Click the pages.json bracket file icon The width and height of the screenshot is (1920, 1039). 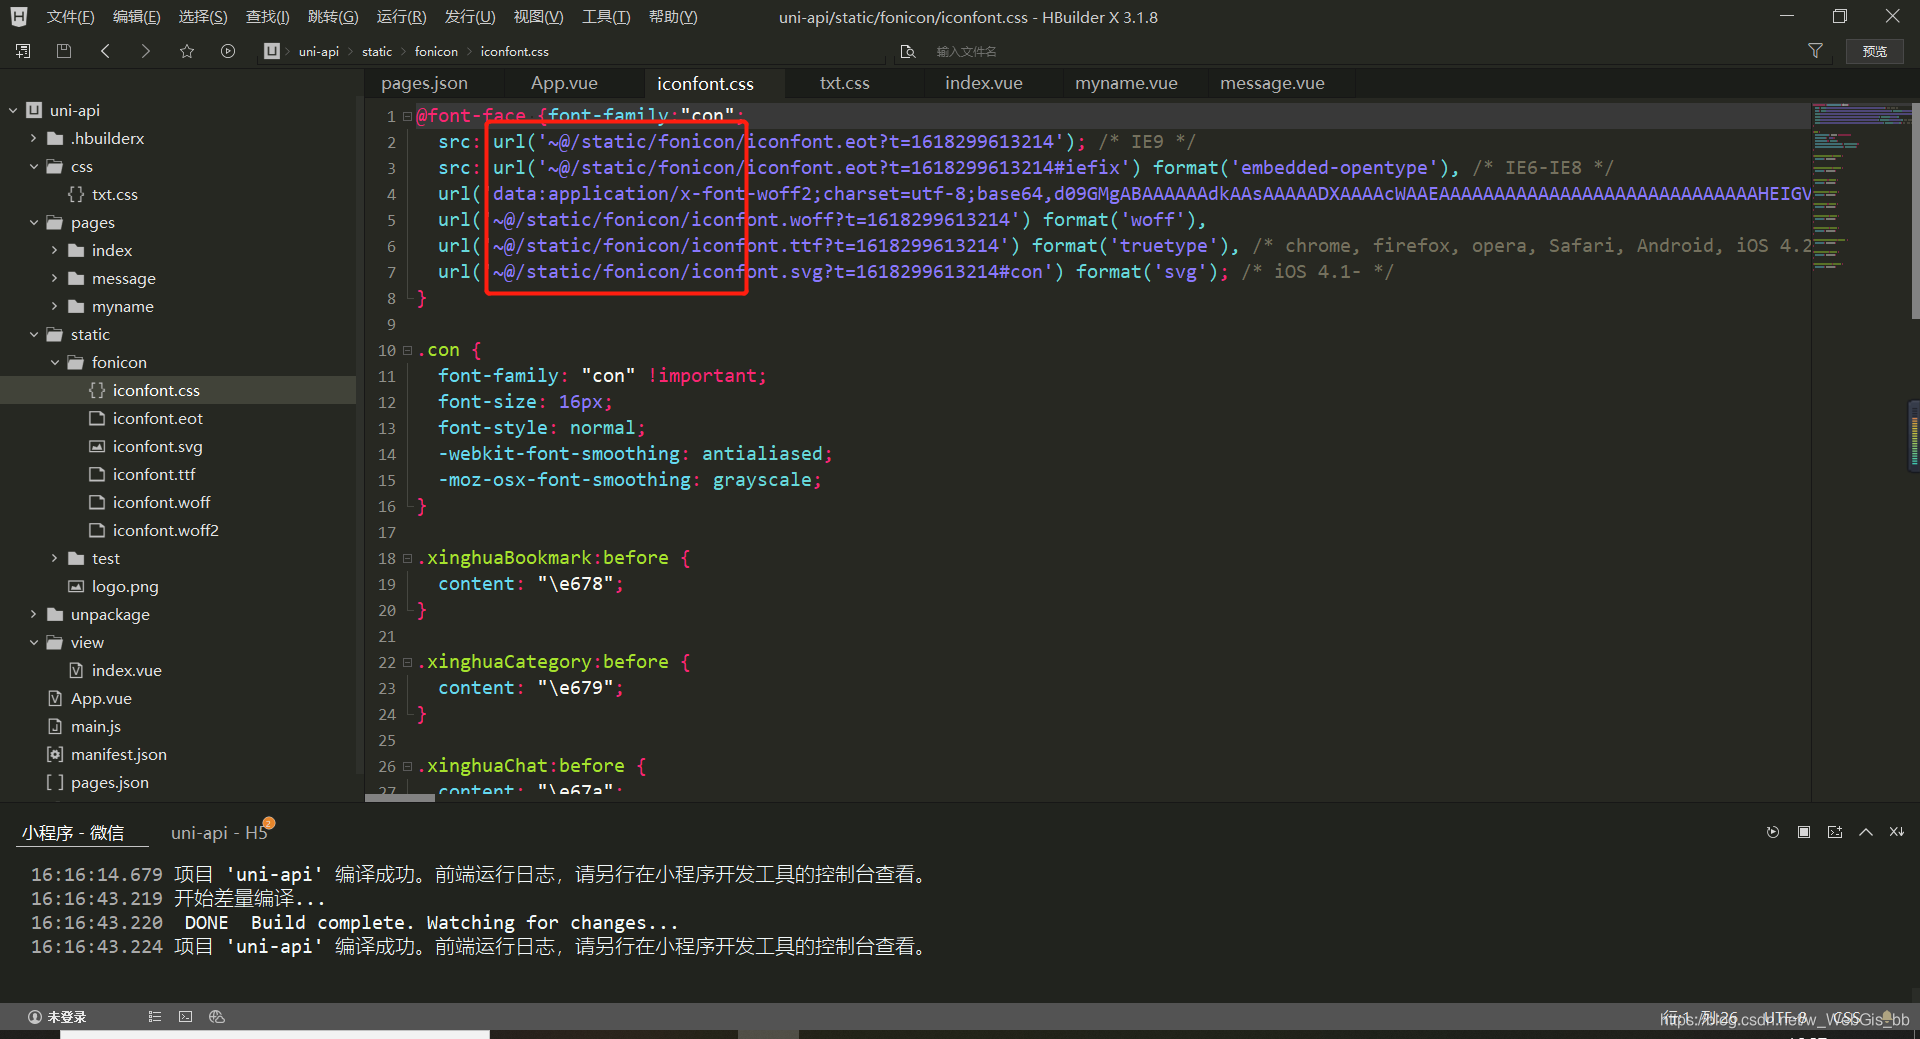(x=55, y=782)
